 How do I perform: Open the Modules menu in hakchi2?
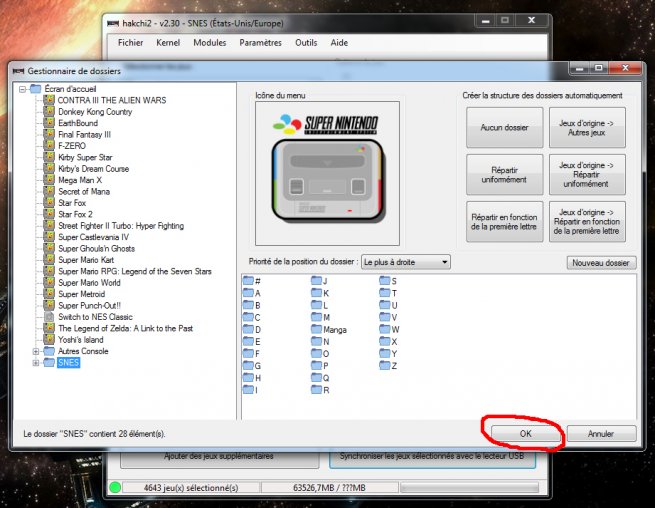tap(210, 43)
